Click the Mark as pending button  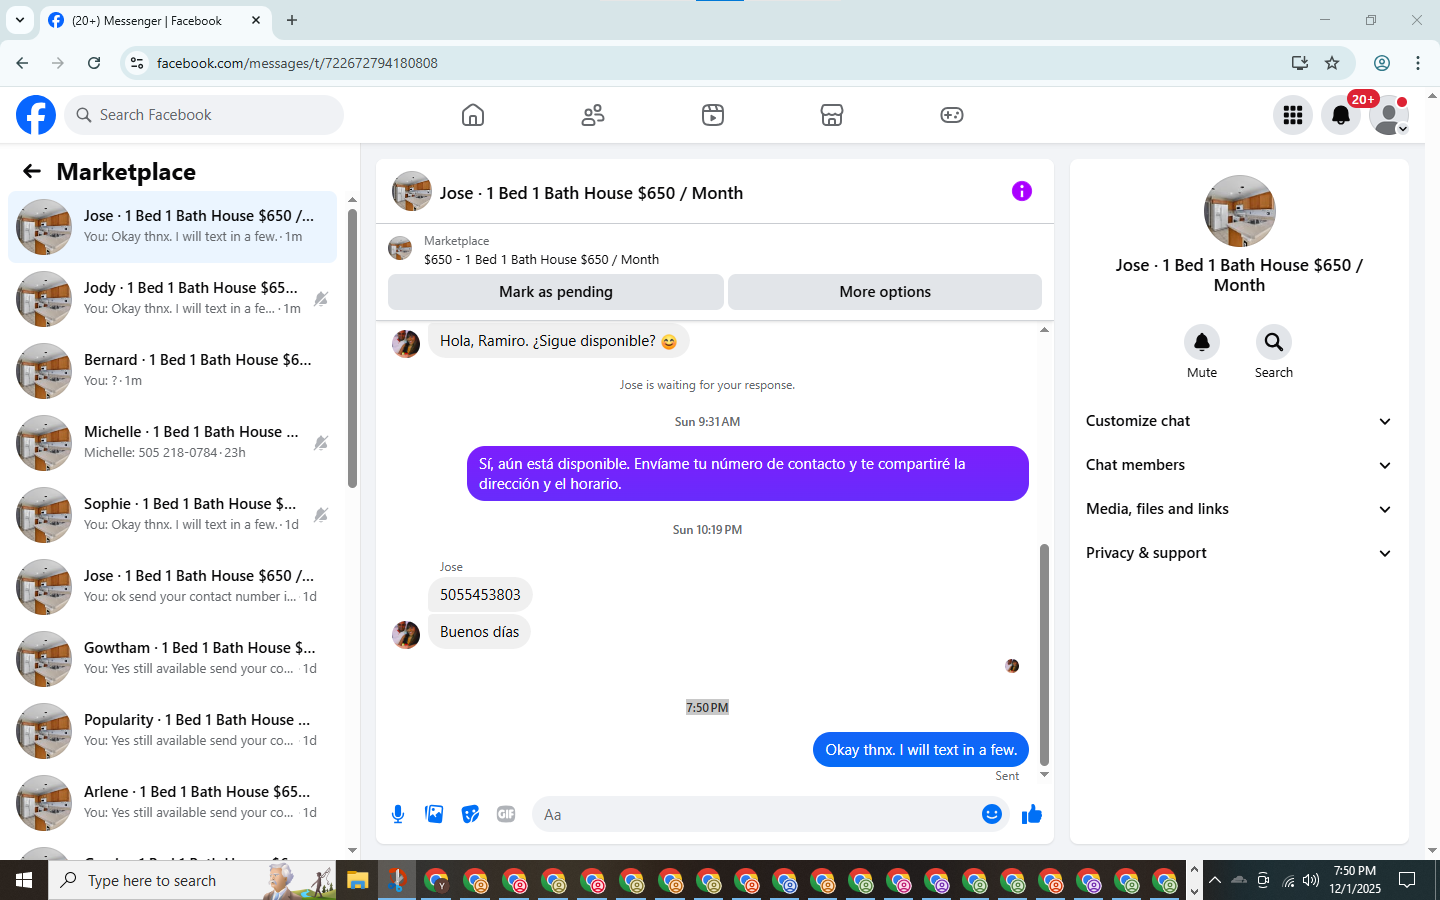[556, 292]
